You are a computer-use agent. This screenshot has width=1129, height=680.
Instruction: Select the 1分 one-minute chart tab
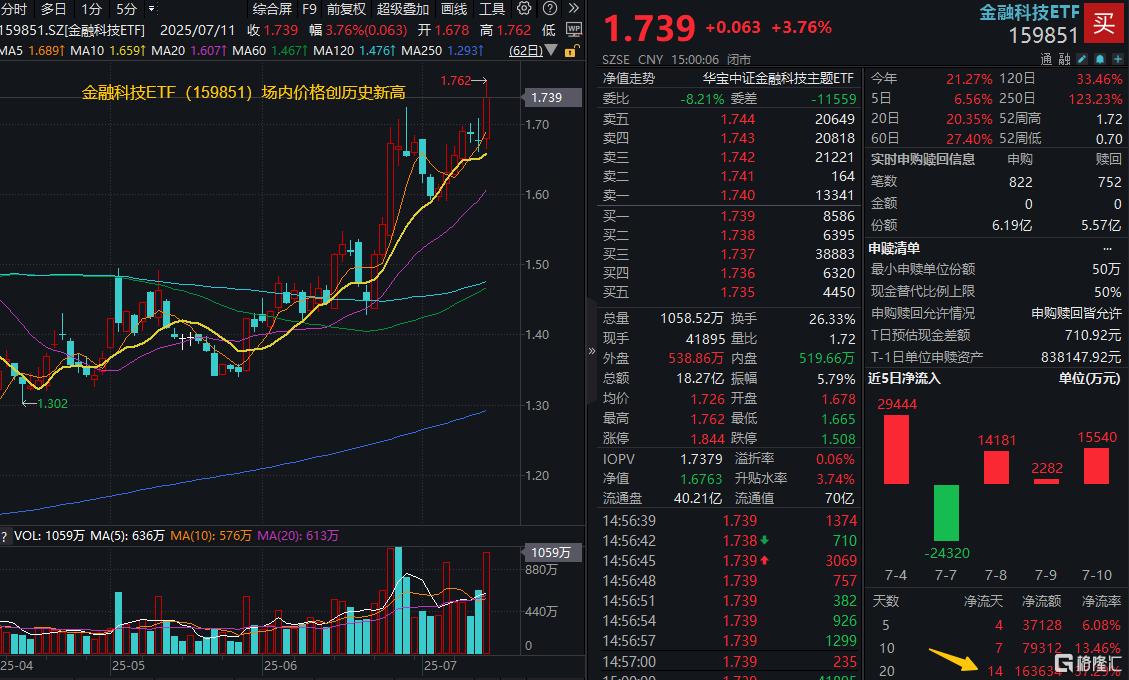[x=91, y=9]
